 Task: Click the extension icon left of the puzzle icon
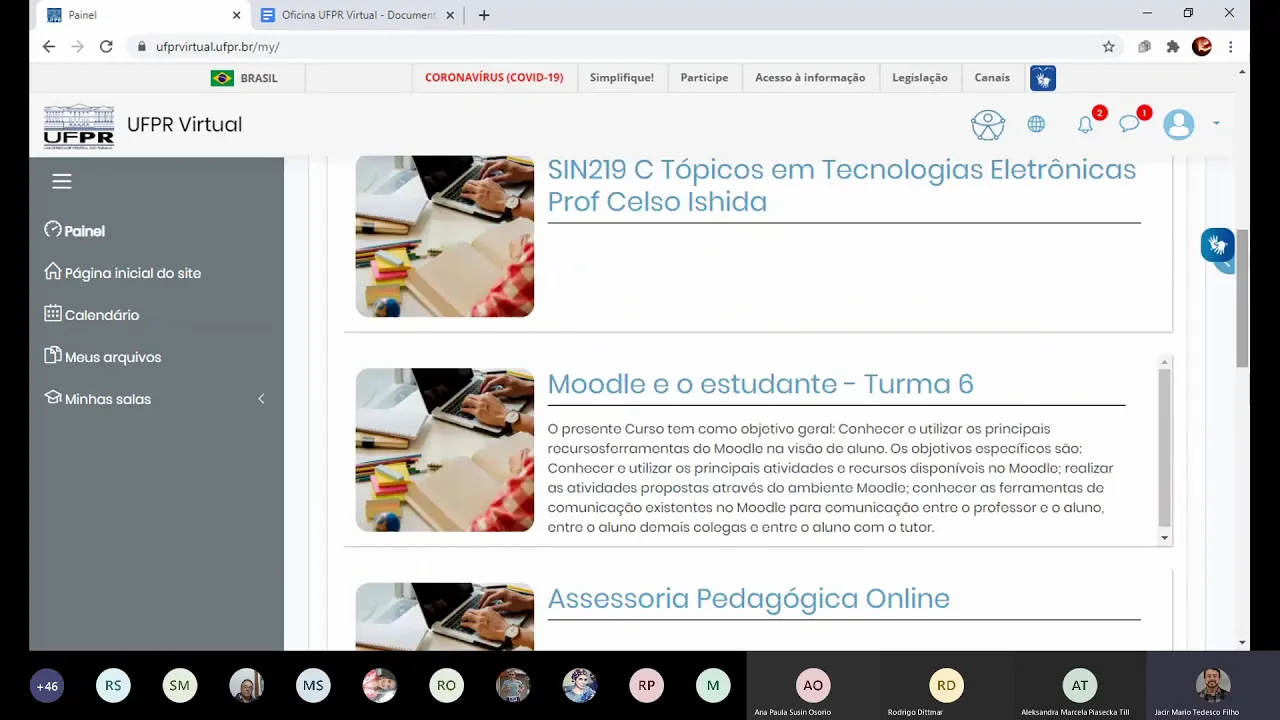[x=1144, y=46]
